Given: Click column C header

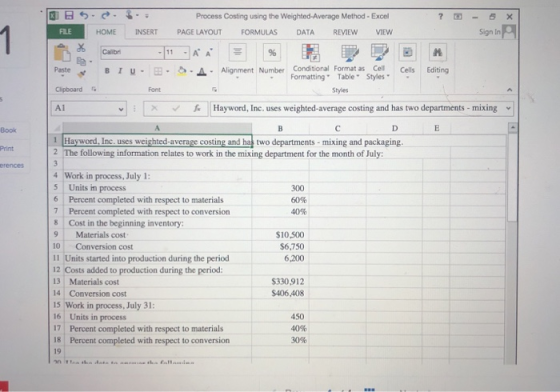Looking at the screenshot, I should pyautogui.click(x=338, y=128).
